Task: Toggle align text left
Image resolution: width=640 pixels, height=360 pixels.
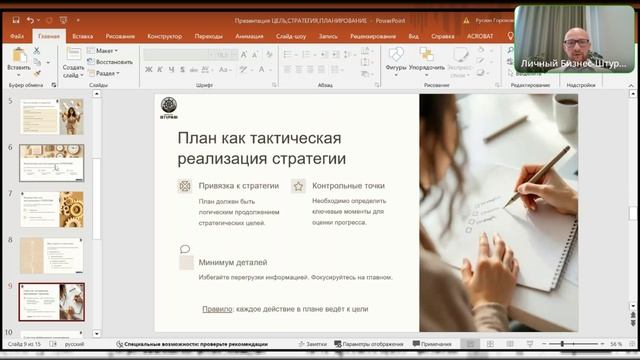Action: click(288, 70)
